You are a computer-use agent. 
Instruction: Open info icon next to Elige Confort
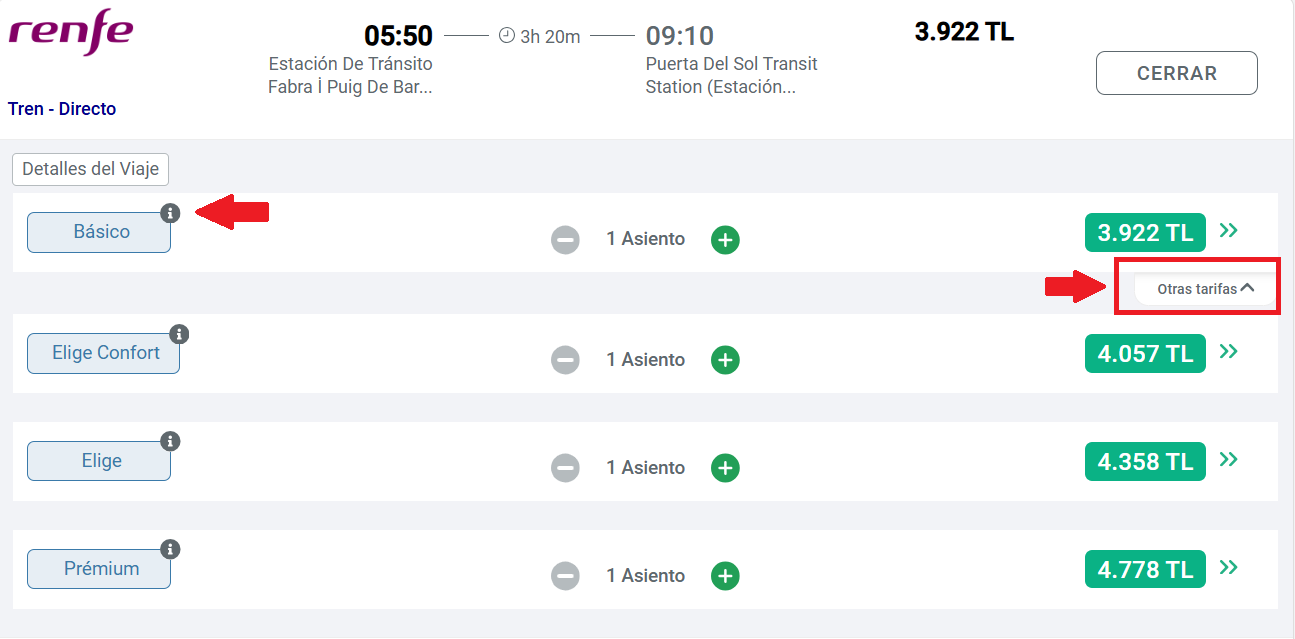(x=179, y=334)
